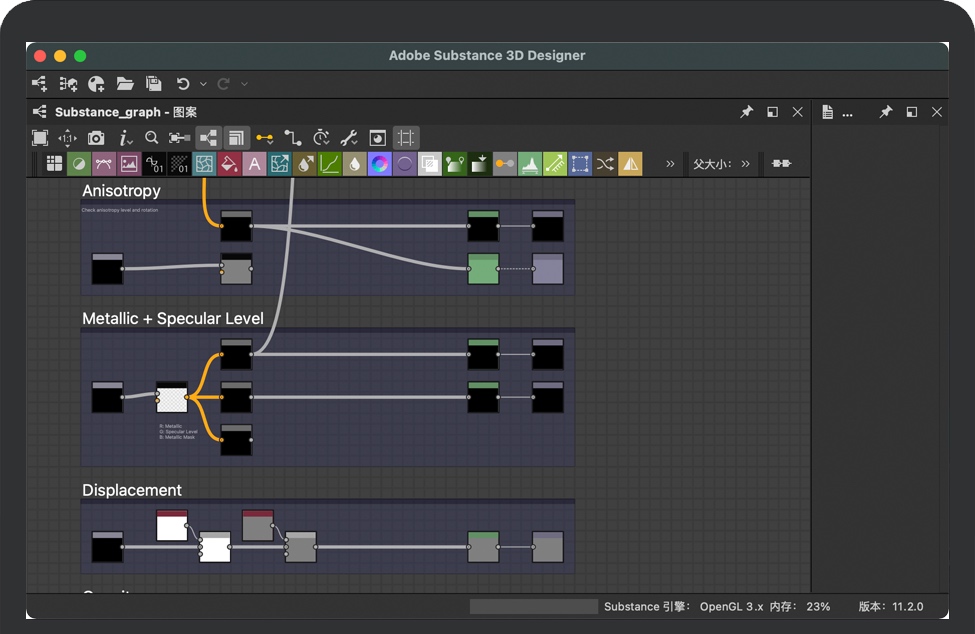Toggle the node connections display button
The image size is (975, 634).
pyautogui.click(x=208, y=138)
